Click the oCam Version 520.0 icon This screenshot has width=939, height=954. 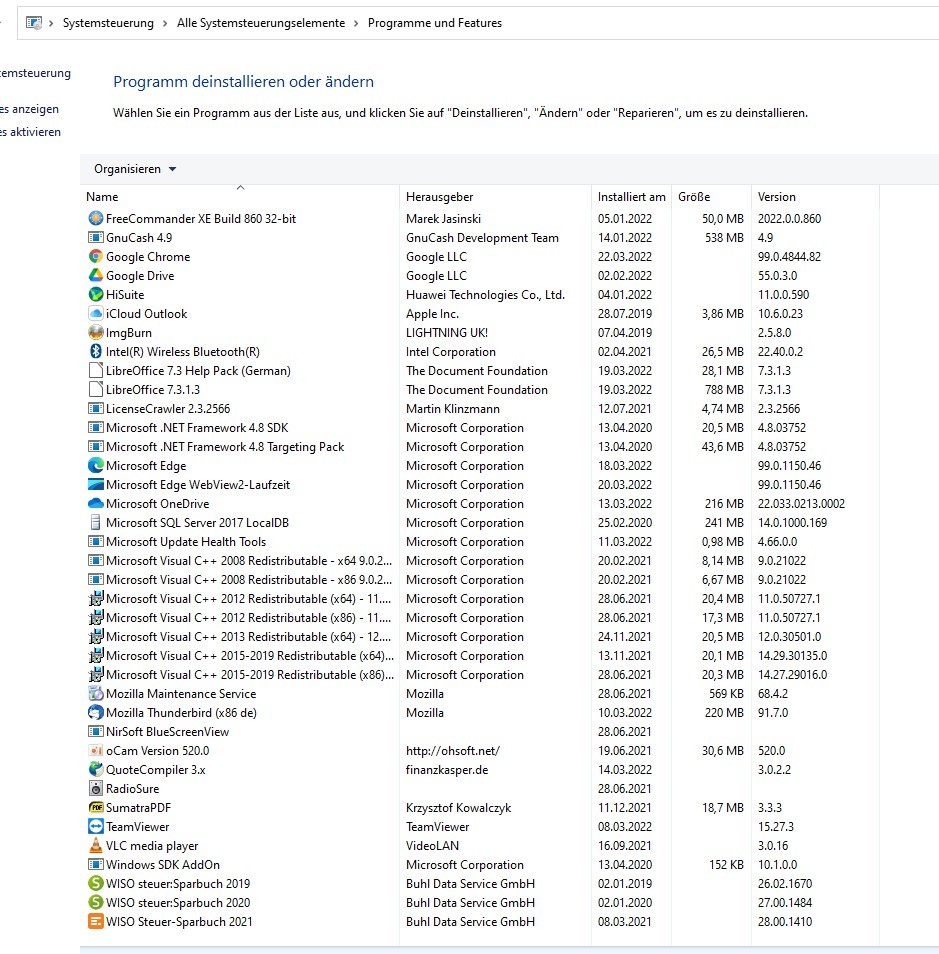coord(96,751)
